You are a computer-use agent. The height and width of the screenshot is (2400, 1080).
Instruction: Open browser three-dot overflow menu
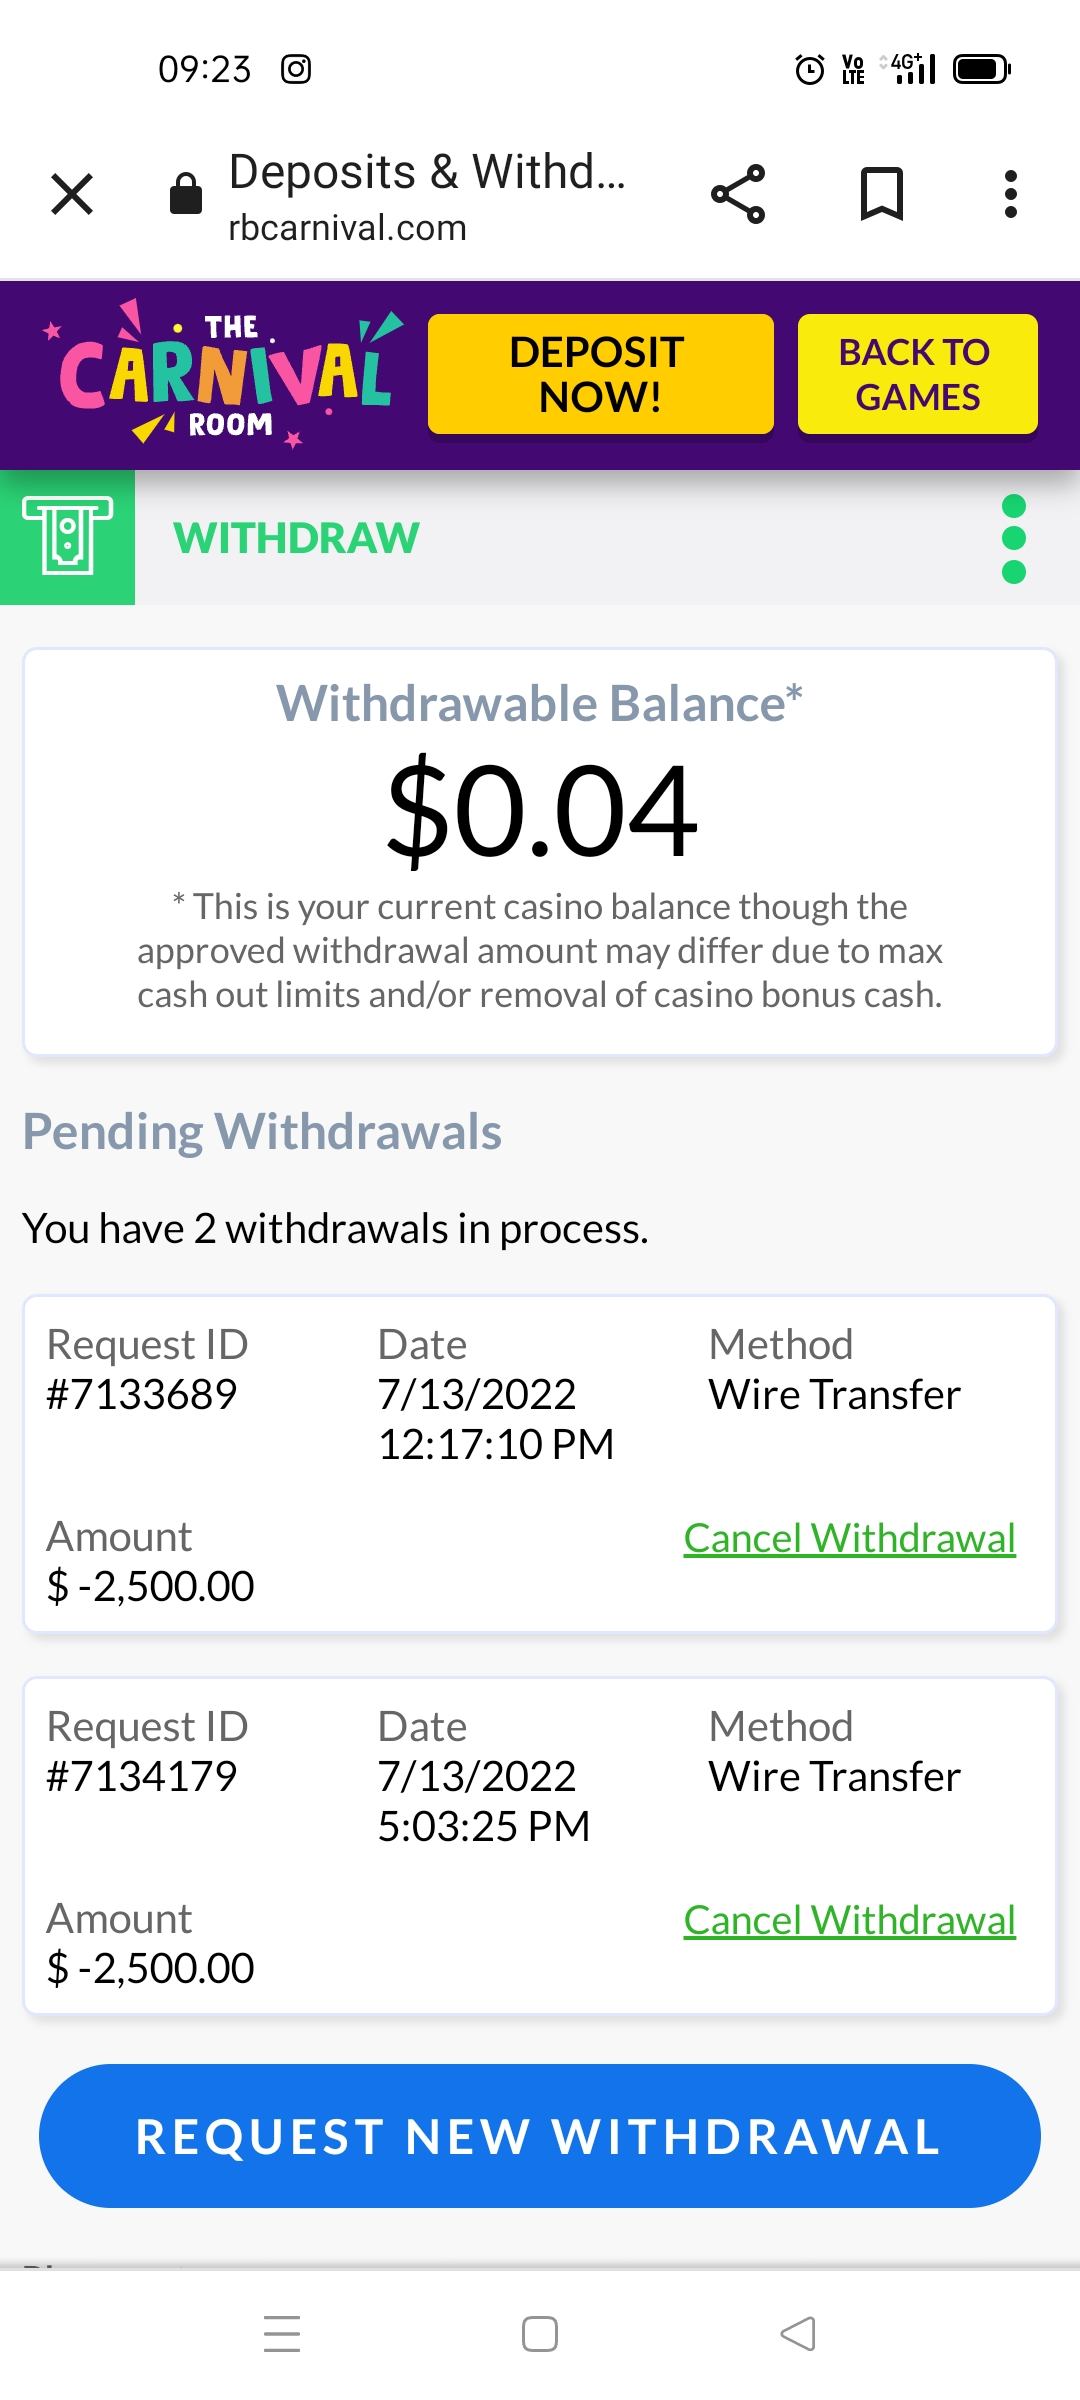[x=1011, y=194]
